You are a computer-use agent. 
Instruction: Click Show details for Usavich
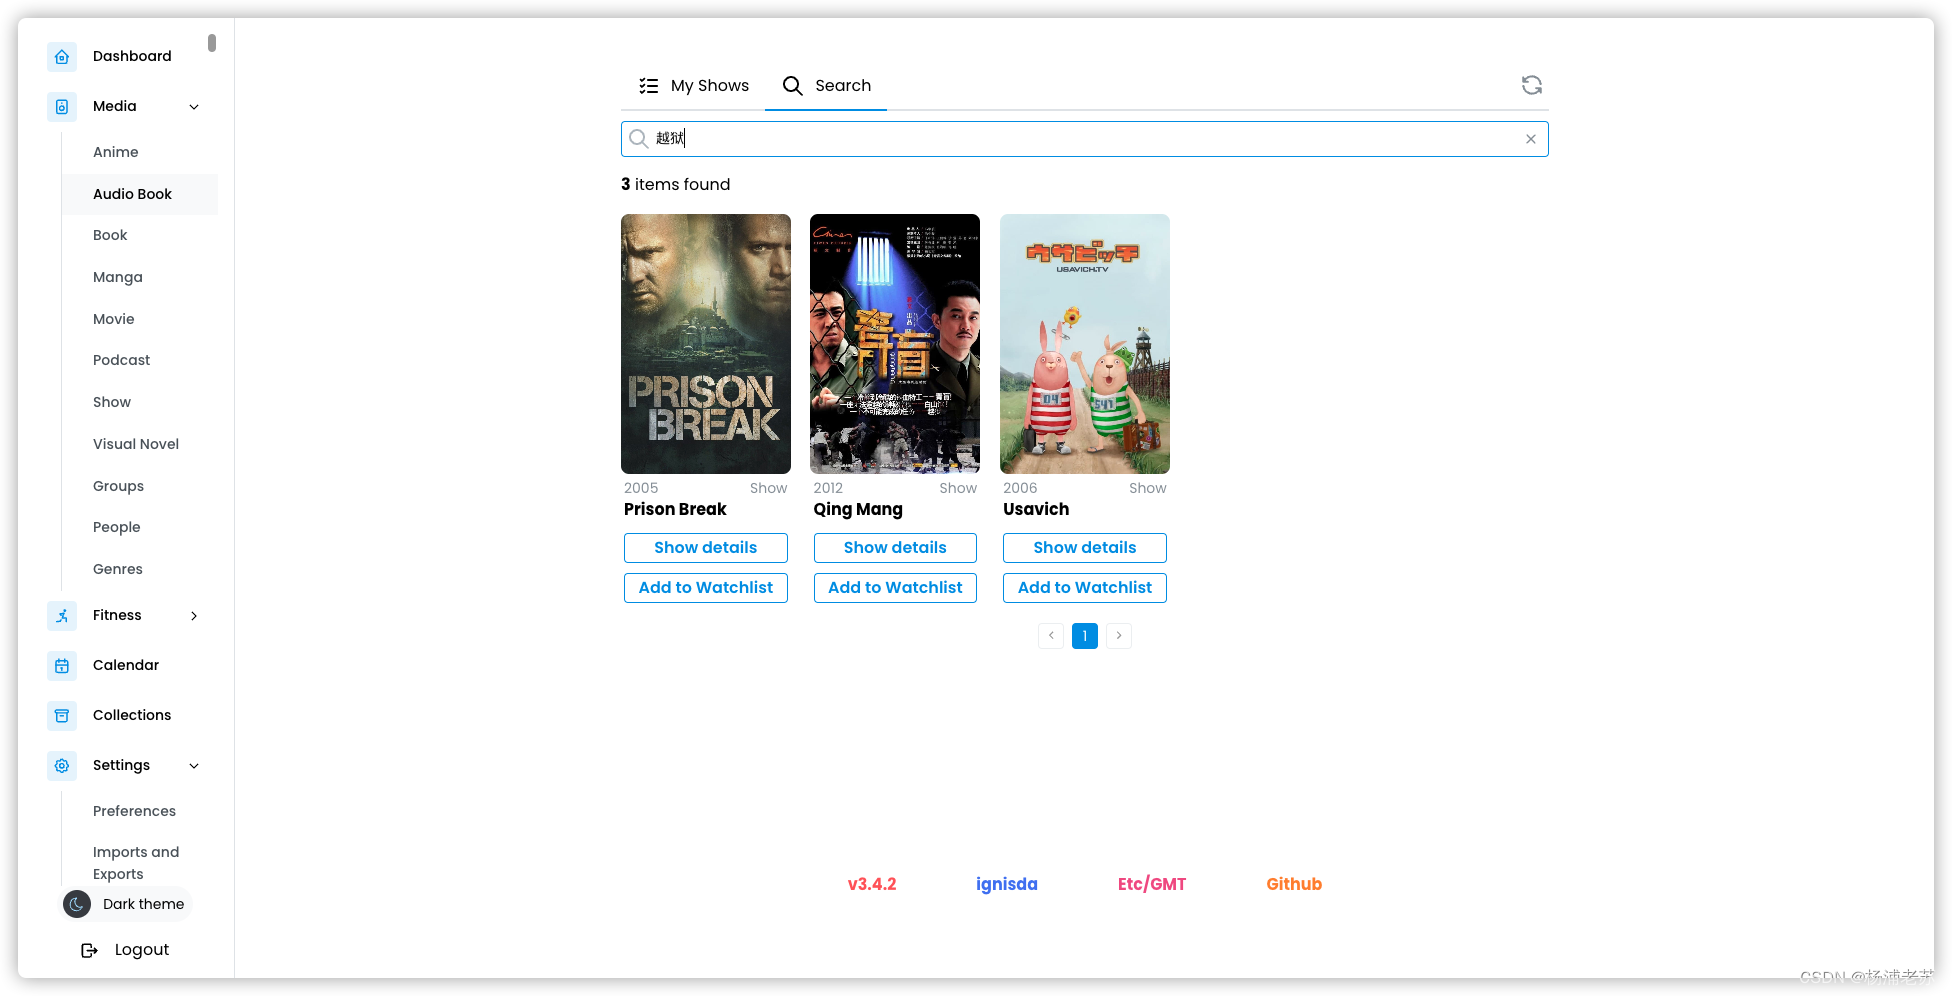pos(1085,548)
